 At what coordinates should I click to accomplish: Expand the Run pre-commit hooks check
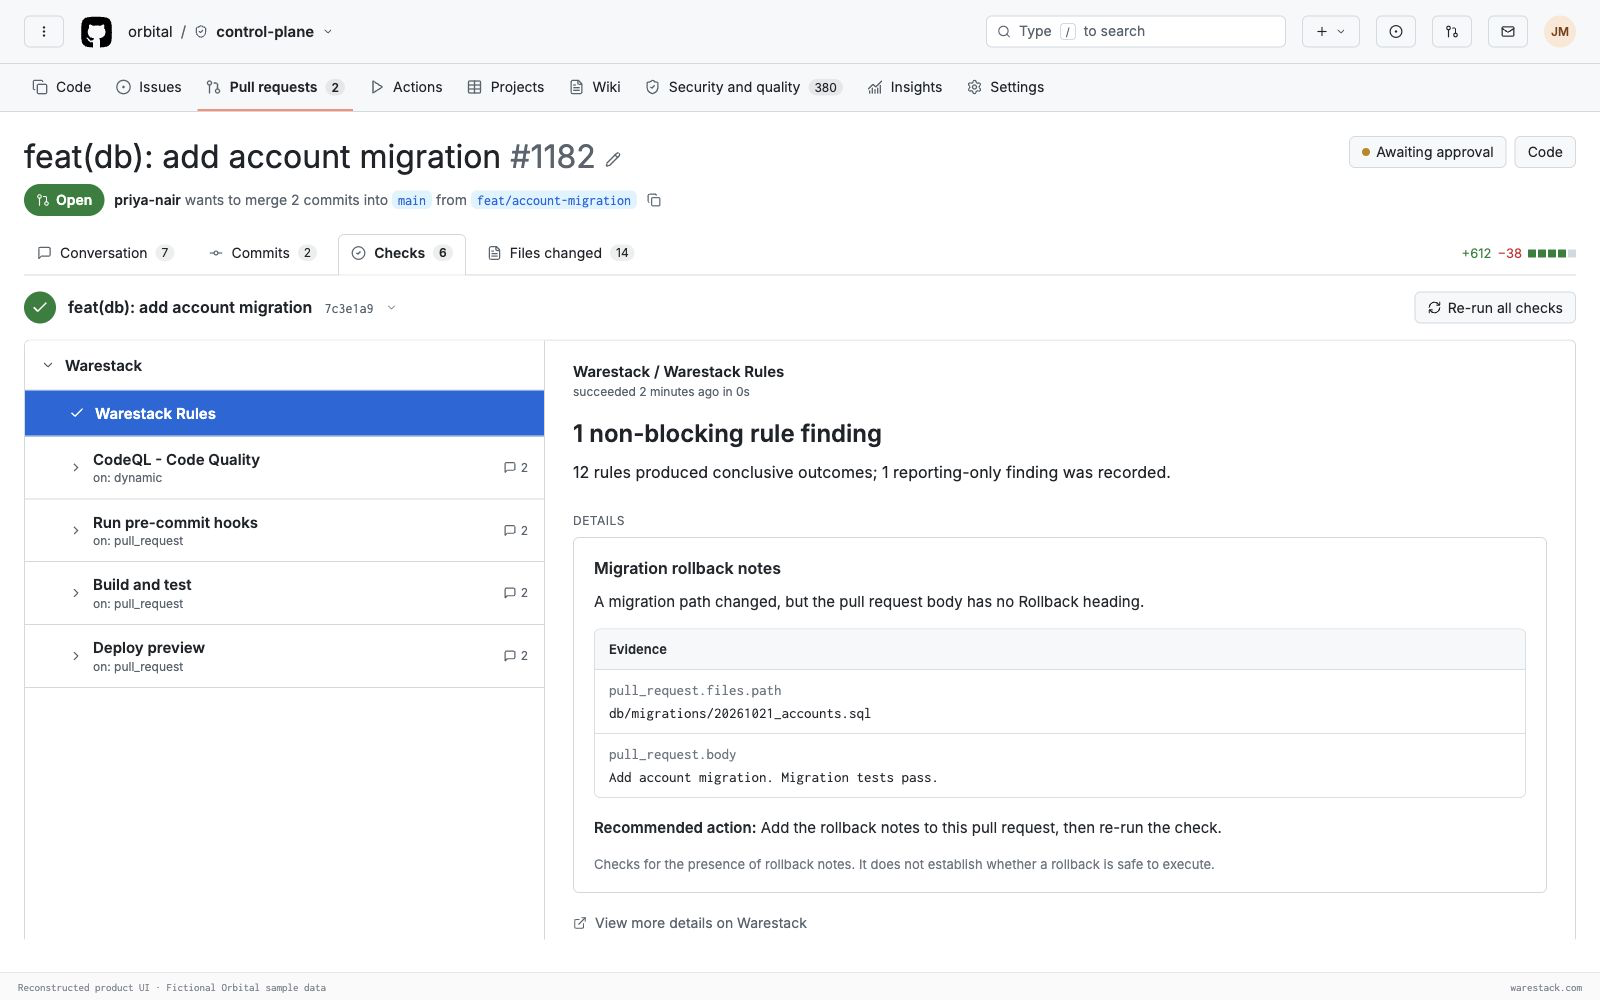tap(76, 531)
